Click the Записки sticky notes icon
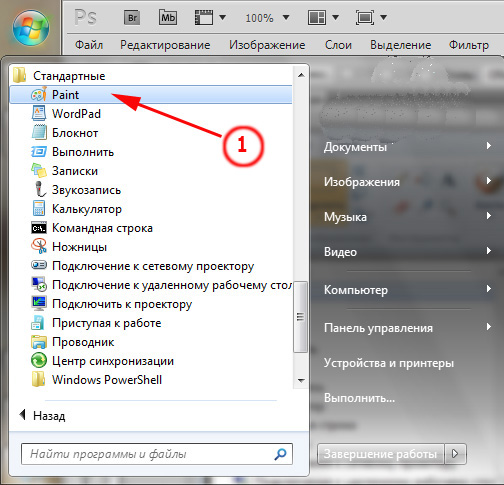The width and height of the screenshot is (504, 485). [39, 170]
